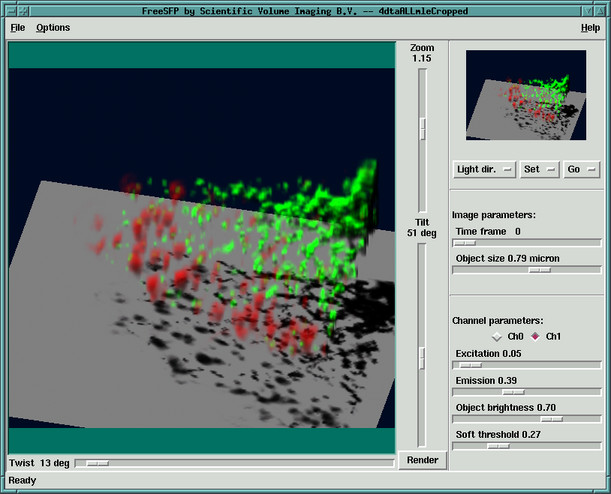This screenshot has height=494, width=611.
Task: Click the Object brightness slider handle
Action: point(552,419)
